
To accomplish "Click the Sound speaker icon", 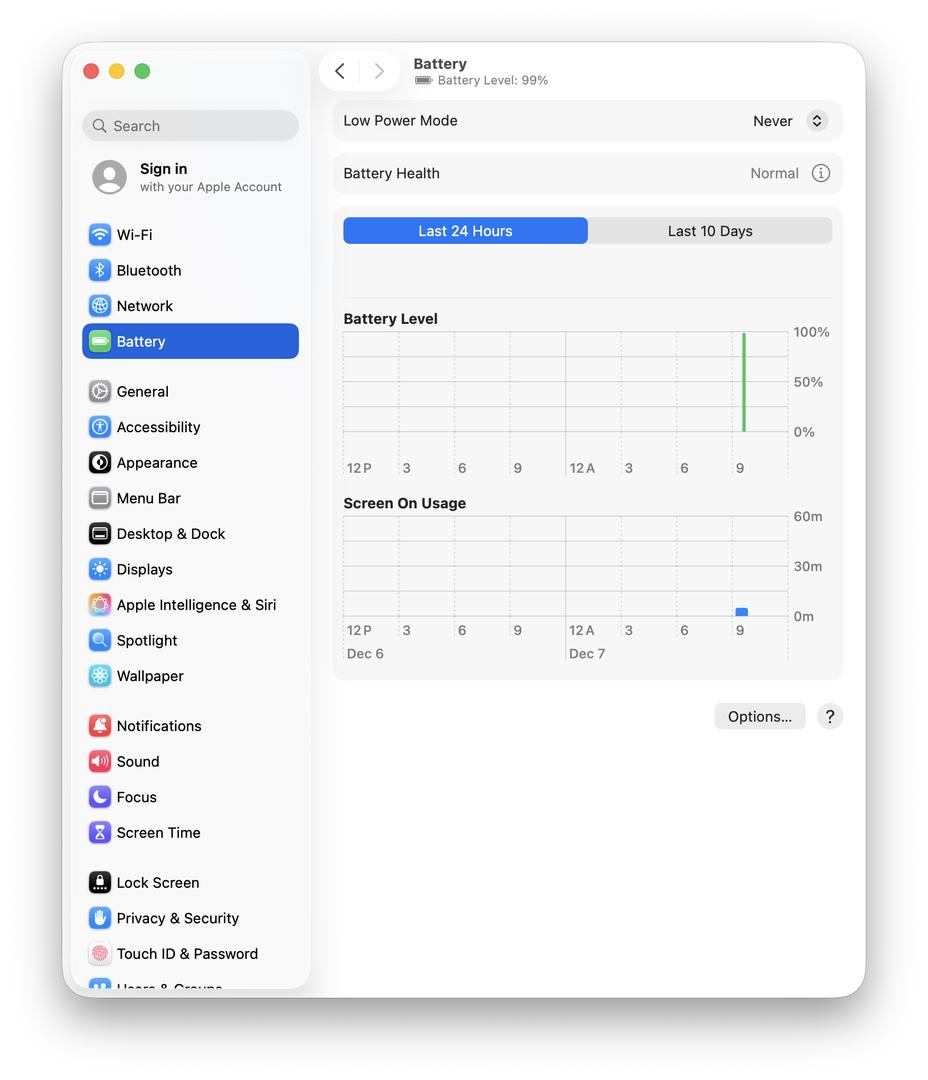I will click(100, 762).
